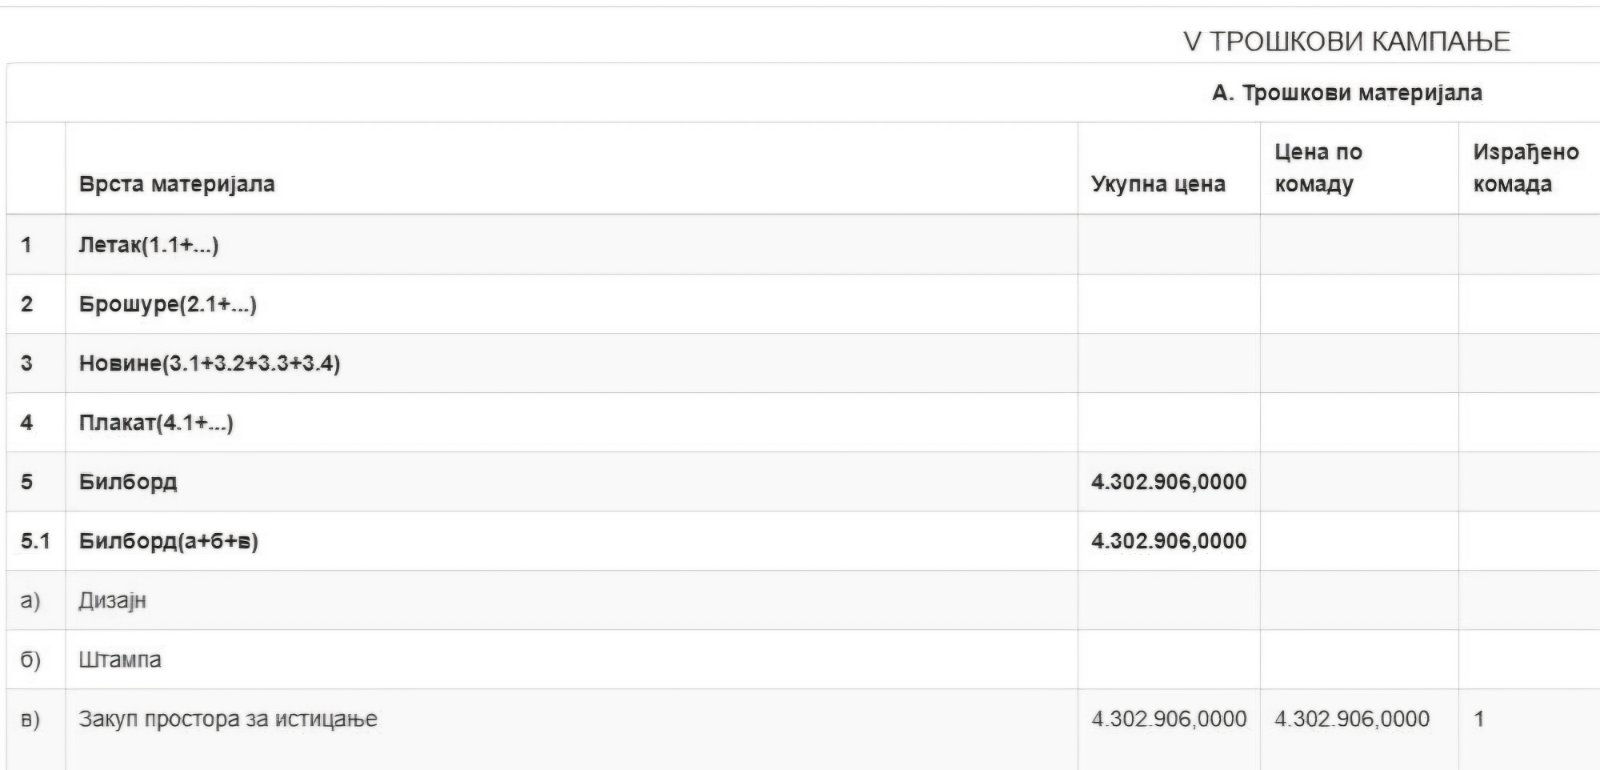Click the "V ТРОШКОВИ КАМПАЊЕ" section title
This screenshot has width=1600, height=770.
(x=1346, y=41)
